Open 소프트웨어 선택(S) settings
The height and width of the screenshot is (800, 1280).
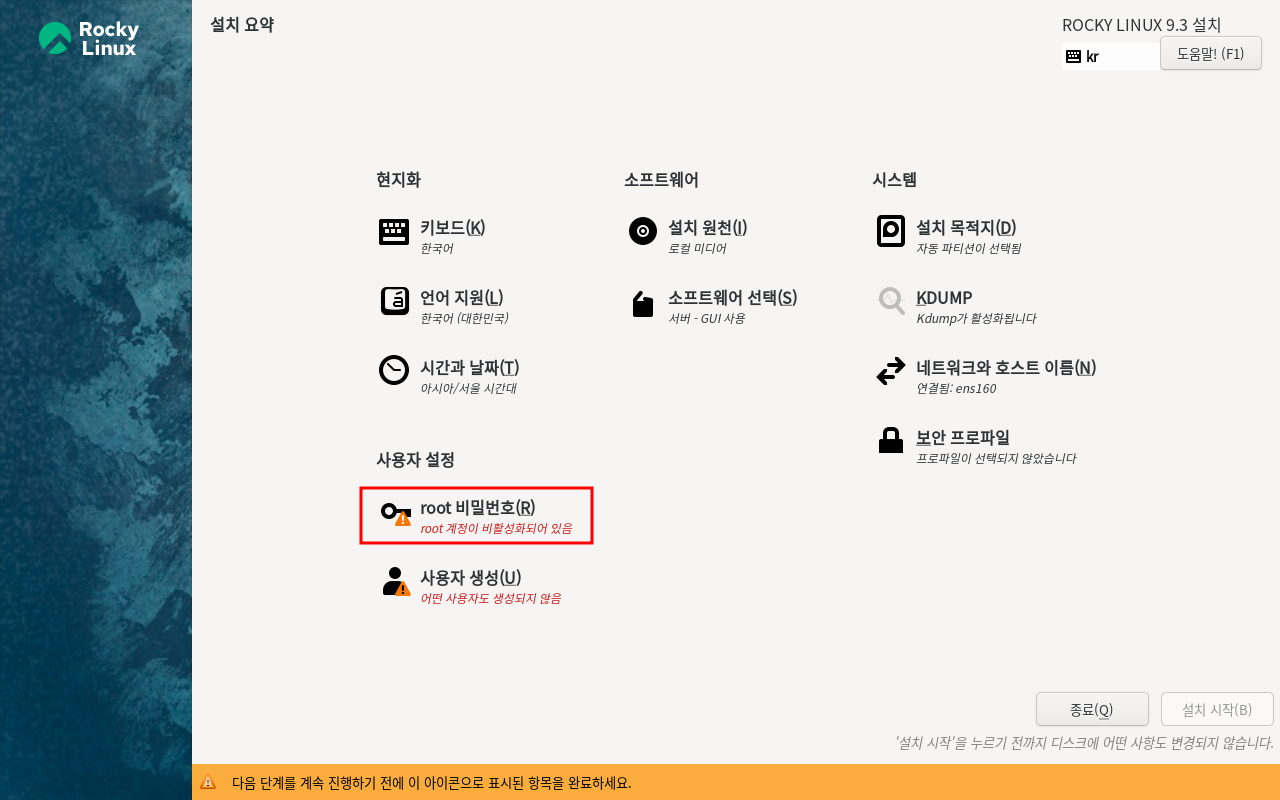[732, 297]
